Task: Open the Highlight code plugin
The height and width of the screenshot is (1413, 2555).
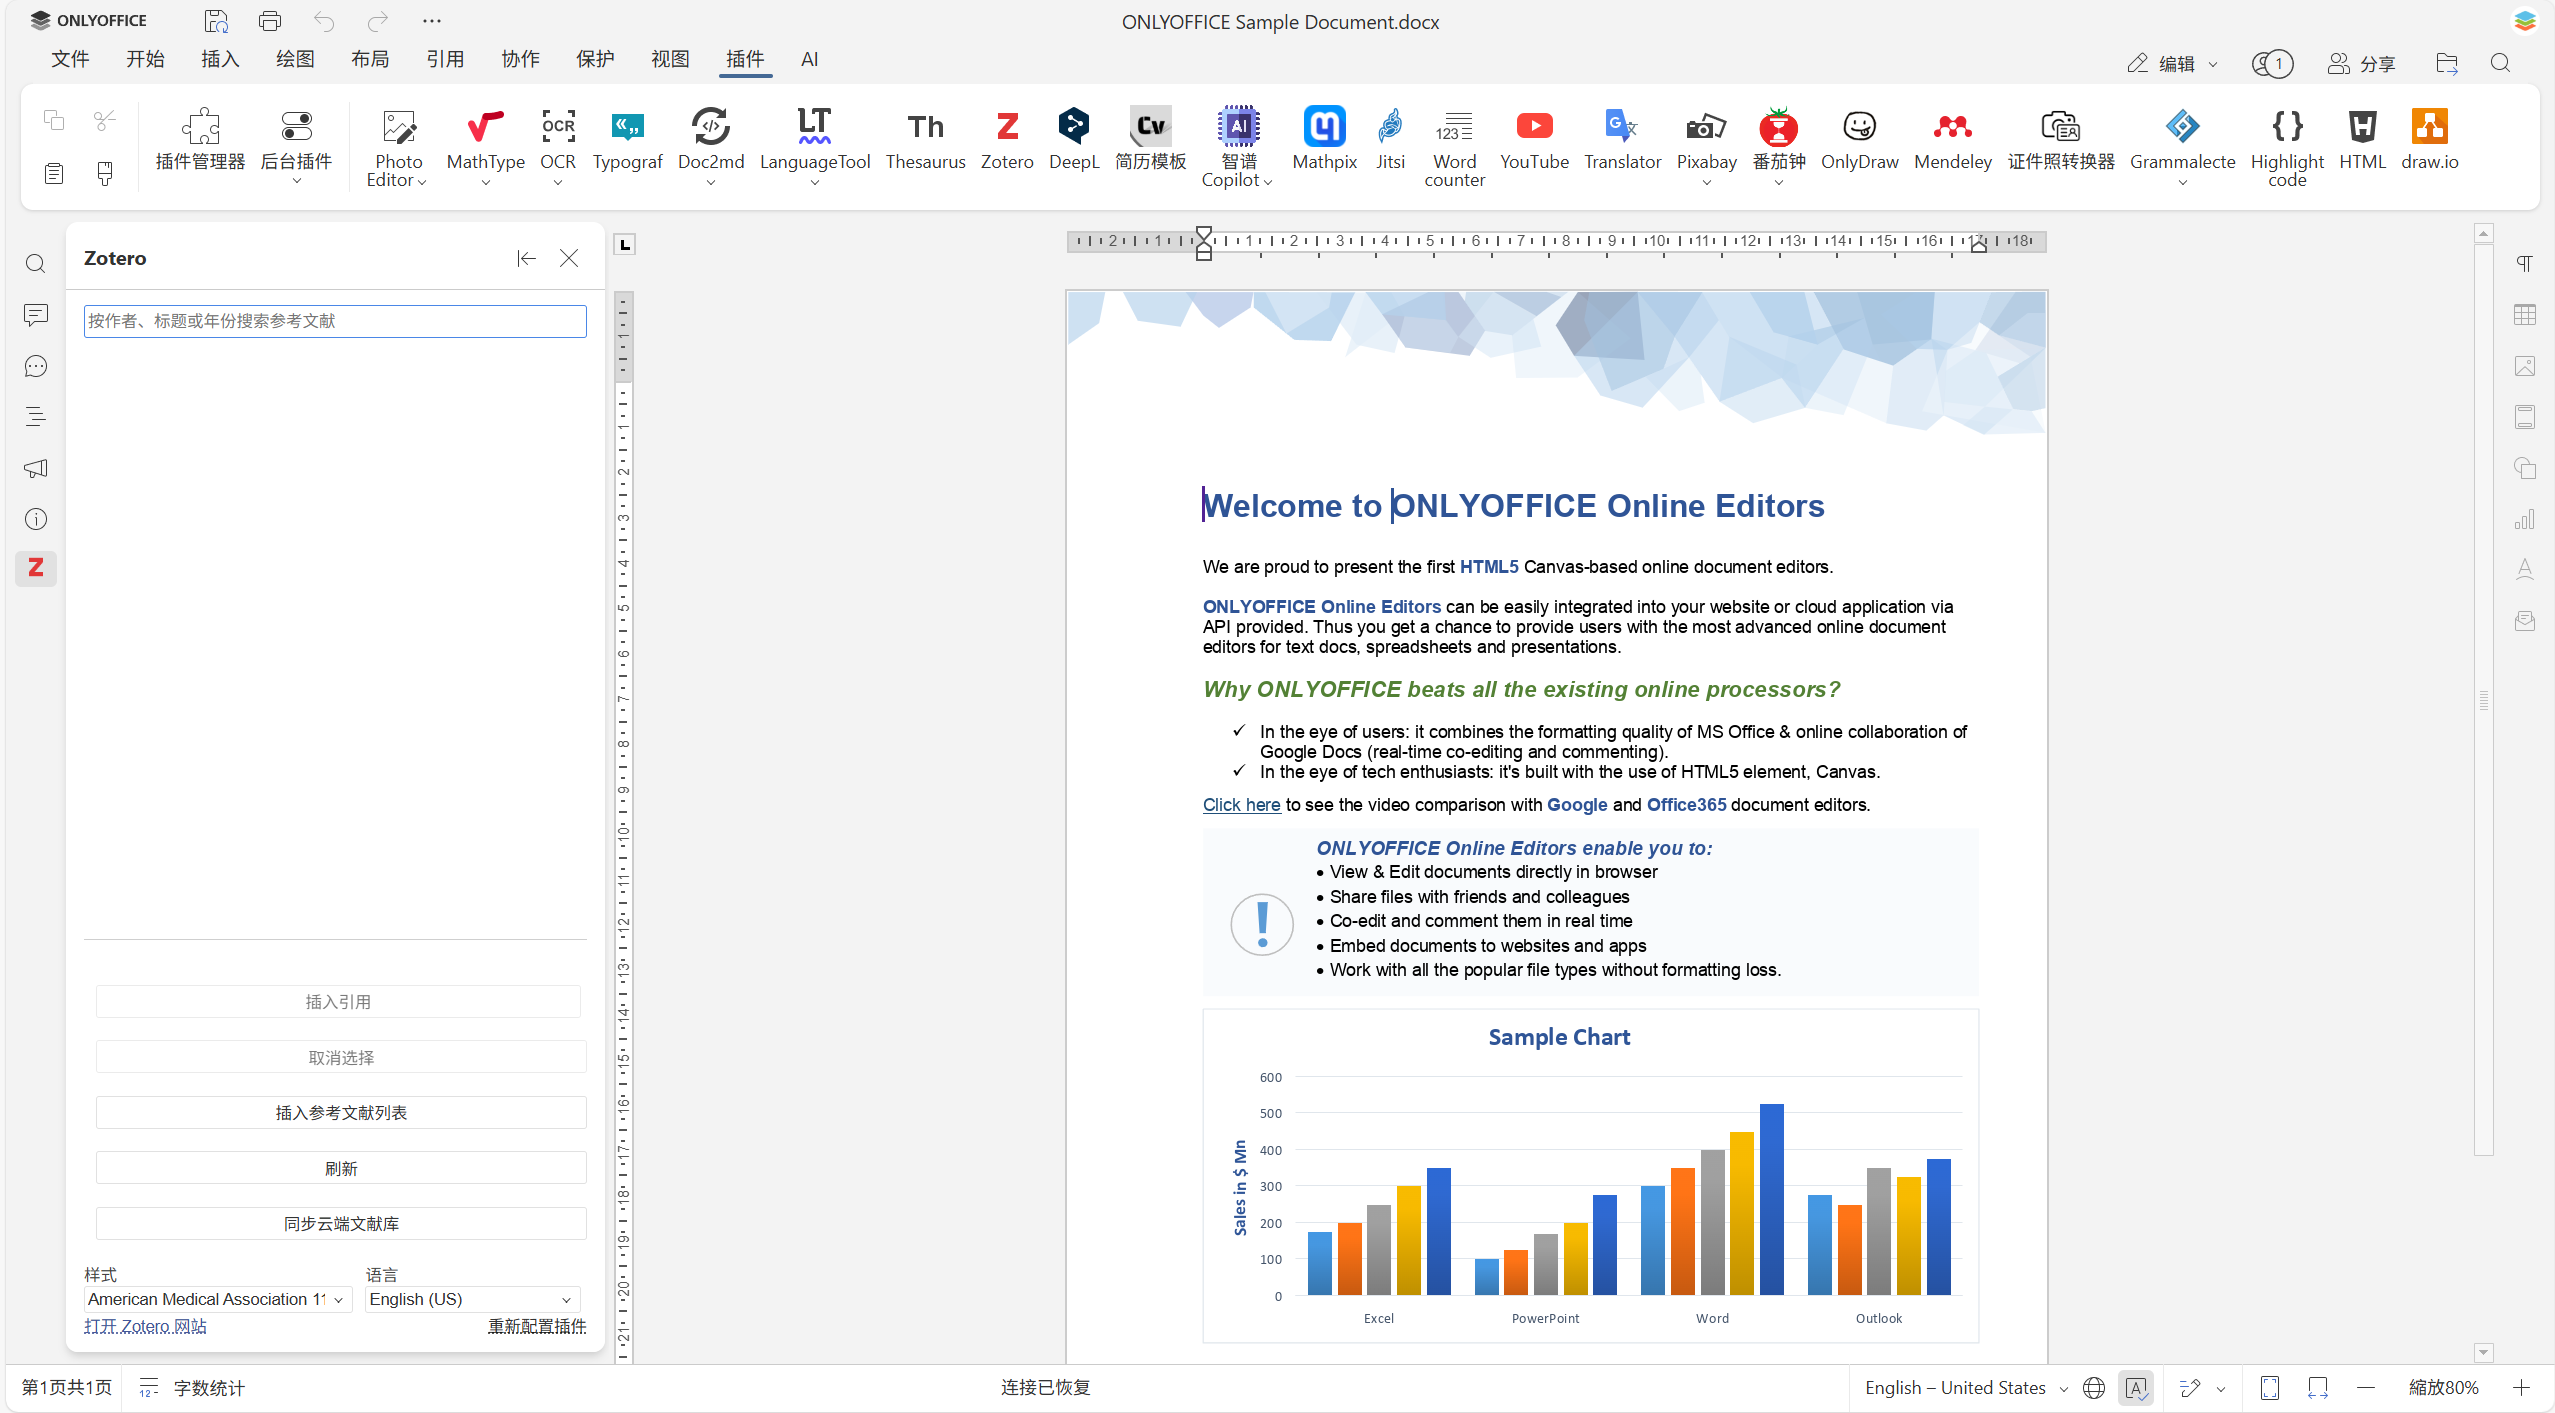Action: [x=2287, y=146]
